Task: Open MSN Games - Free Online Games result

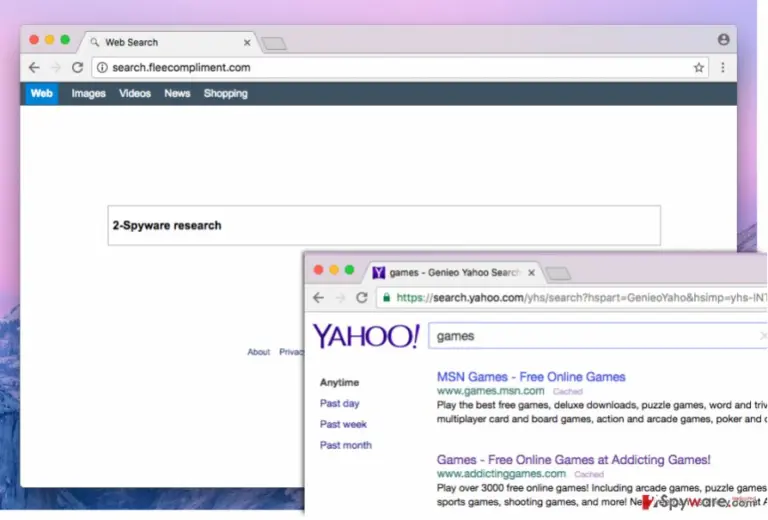Action: [x=531, y=377]
